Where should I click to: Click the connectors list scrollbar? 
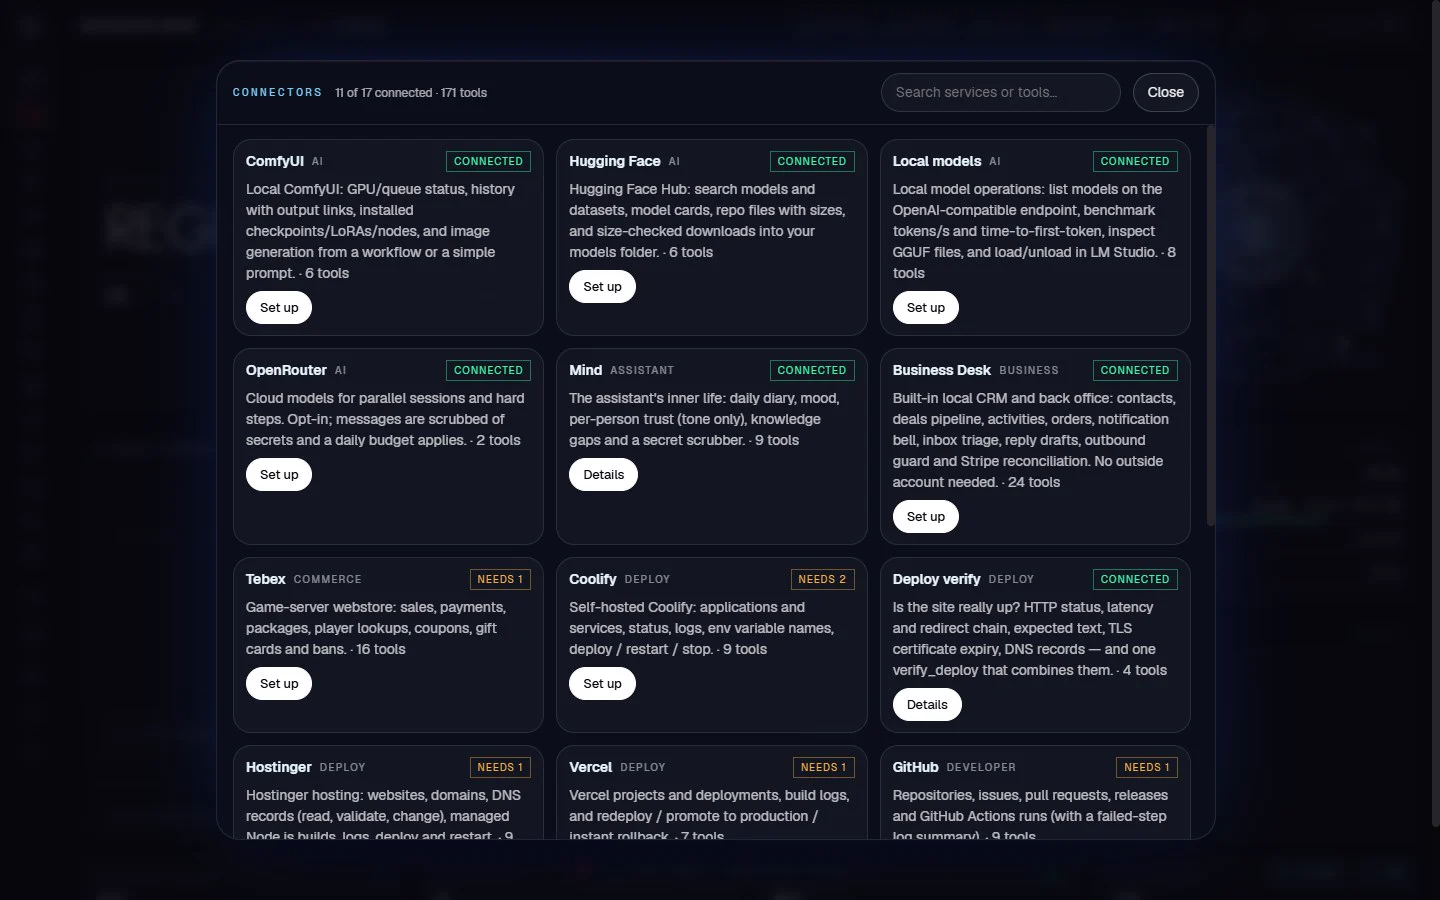(1210, 325)
